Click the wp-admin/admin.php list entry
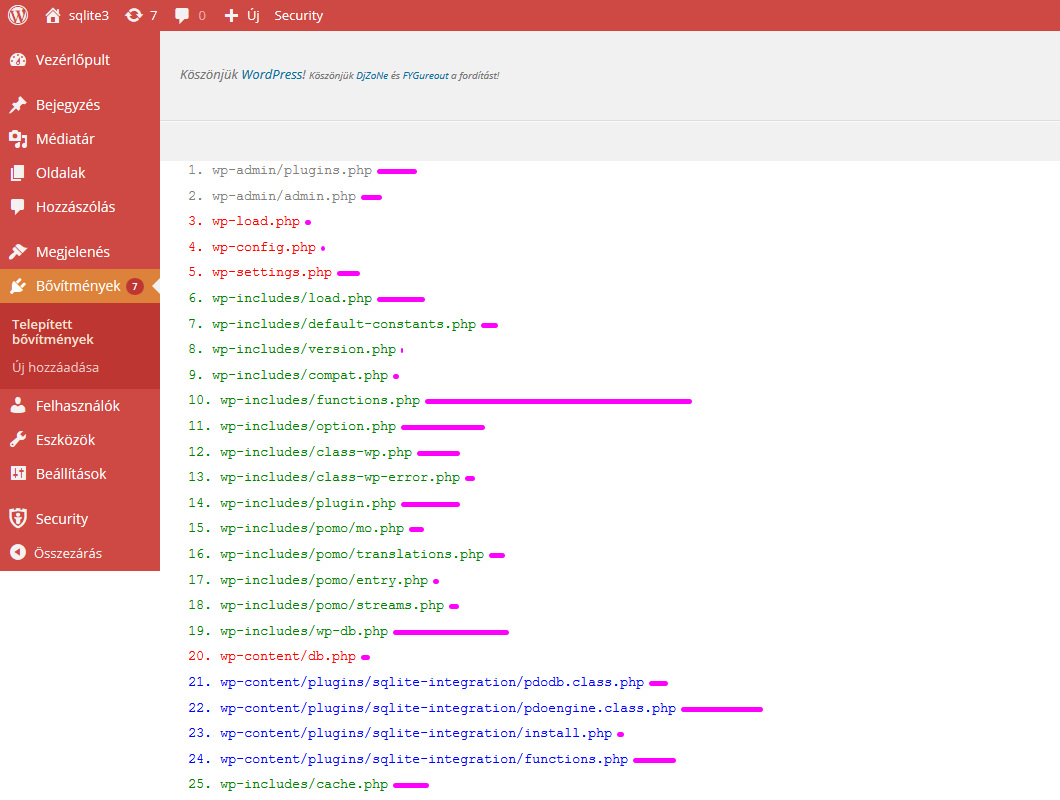Image resolution: width=1060 pixels, height=800 pixels. (284, 196)
